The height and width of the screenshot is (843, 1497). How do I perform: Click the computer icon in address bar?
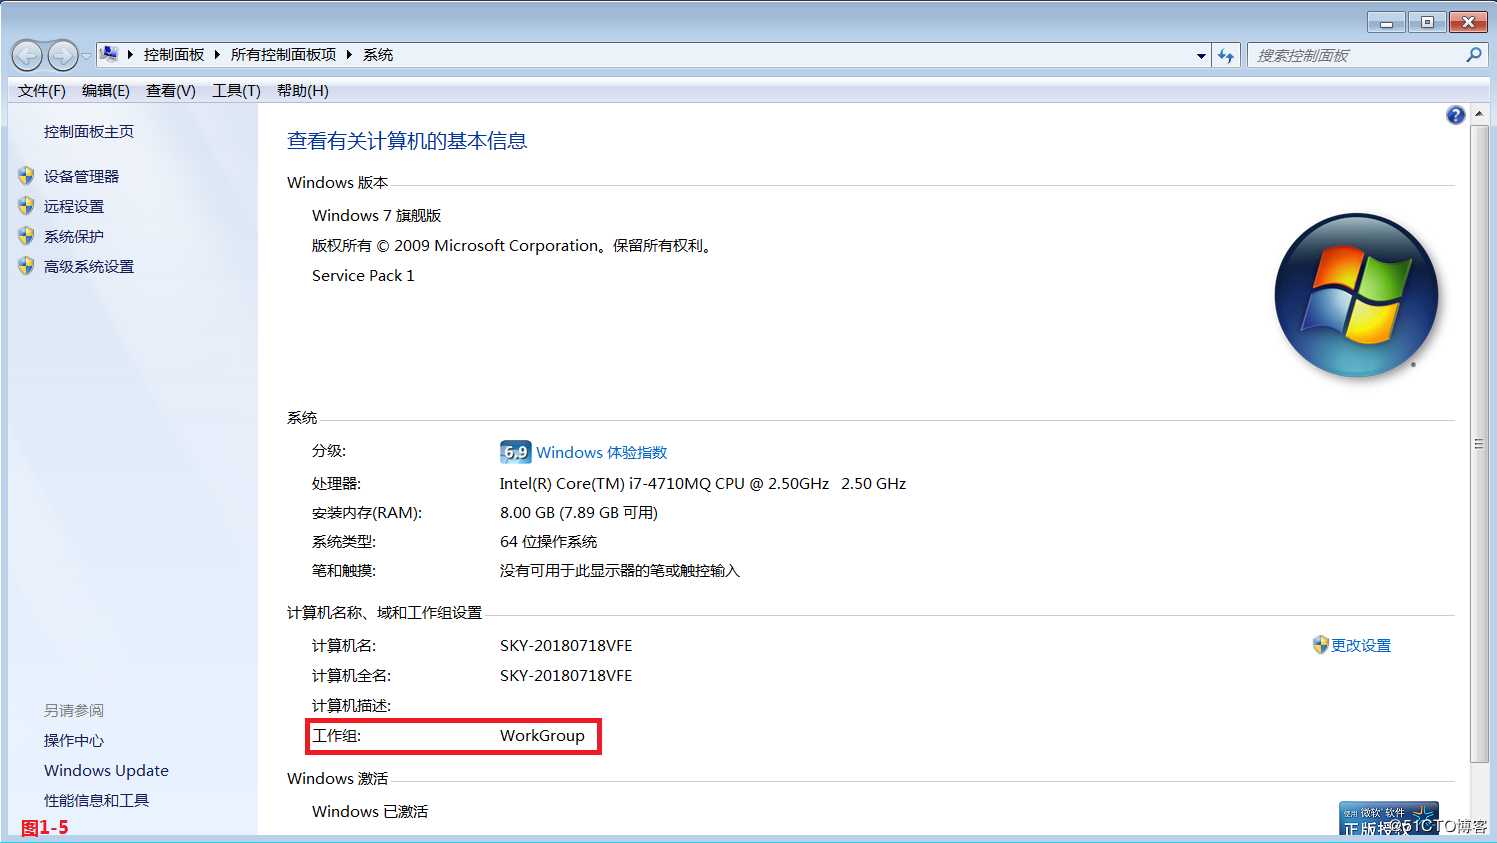point(109,54)
